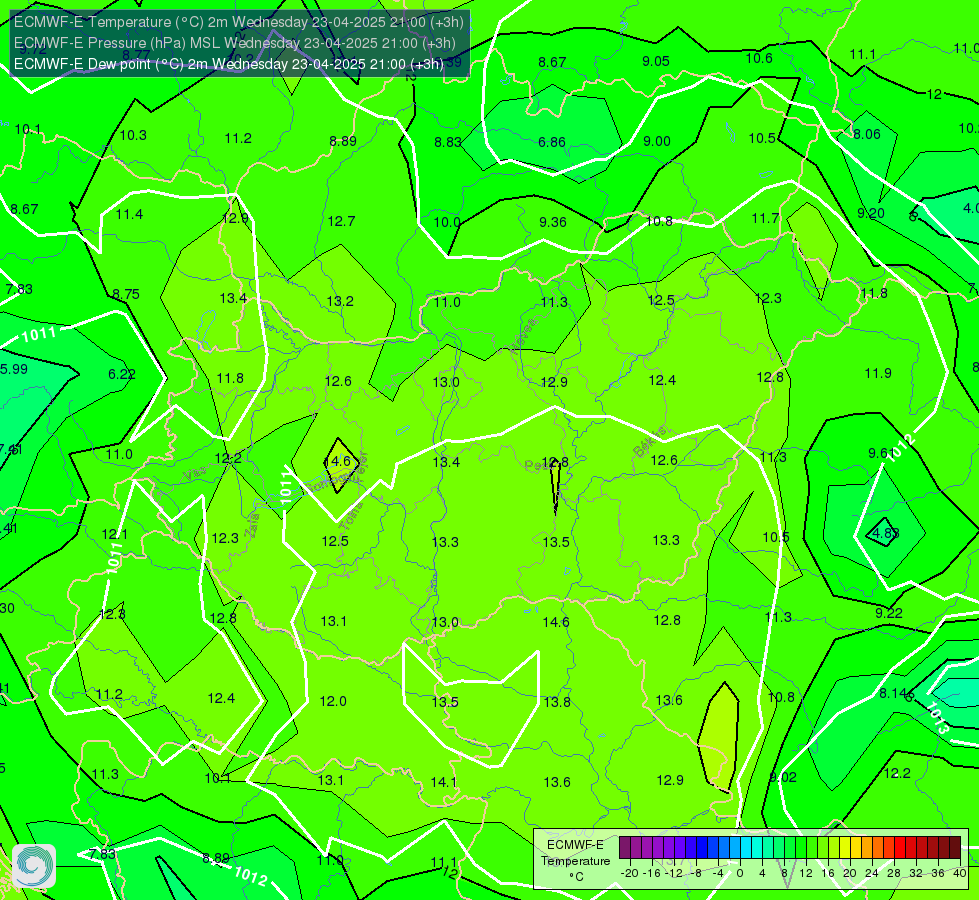Click the 13.8 temperature value
This screenshot has width=979, height=900.
pyautogui.click(x=557, y=703)
